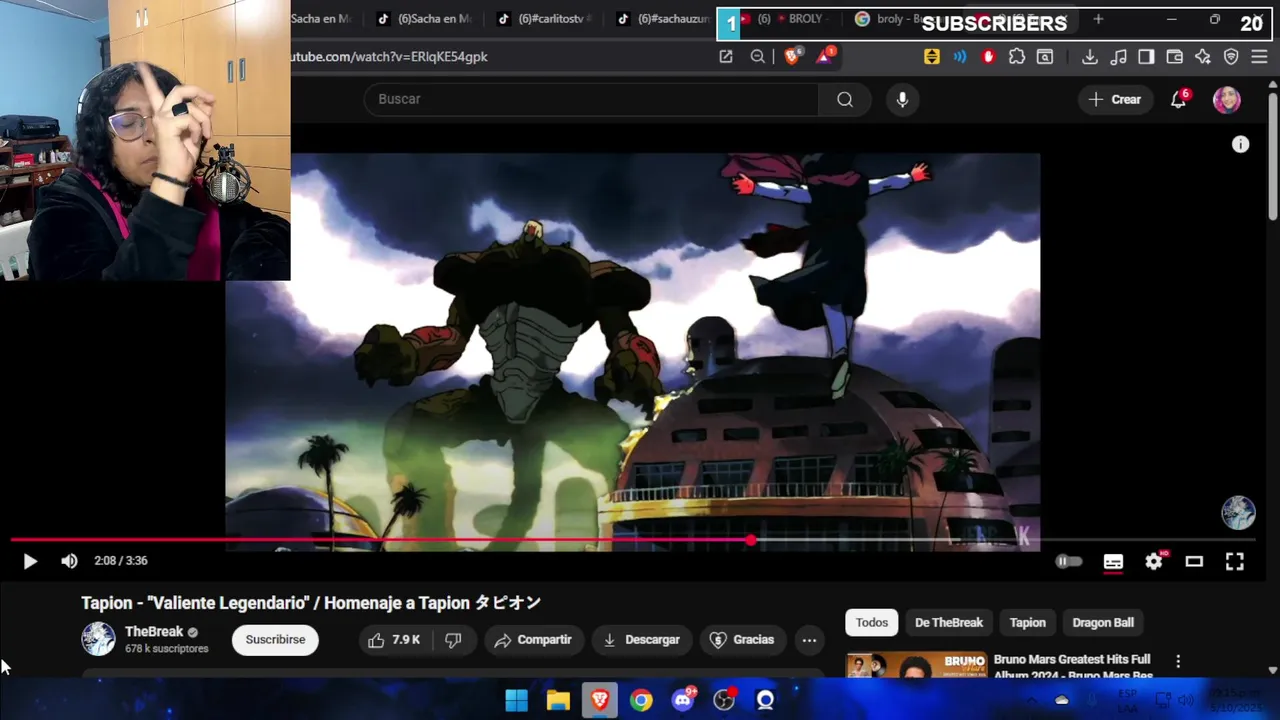
Task: Open File Explorer from the taskbar
Action: 558,700
